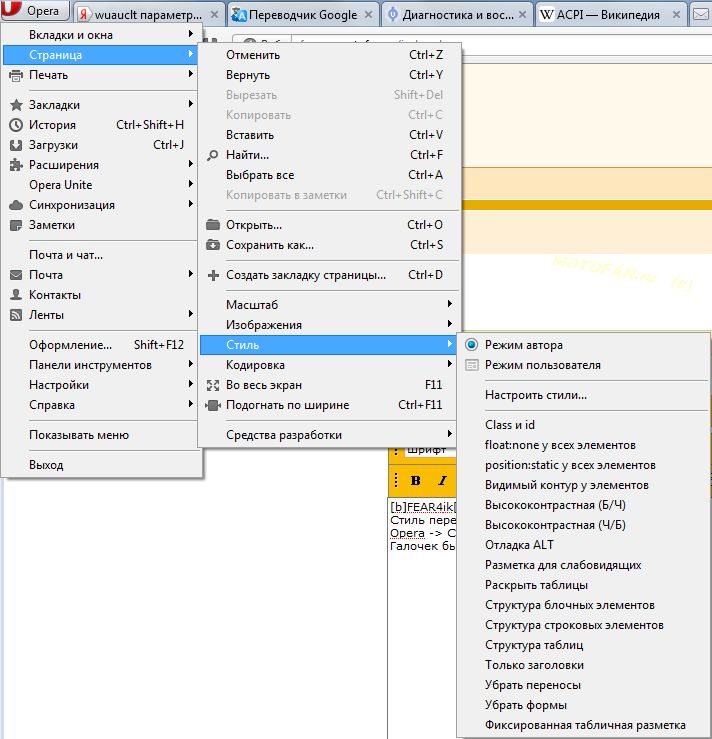
Task: Toggle Раскрыть таблицы style
Action: 583,585
